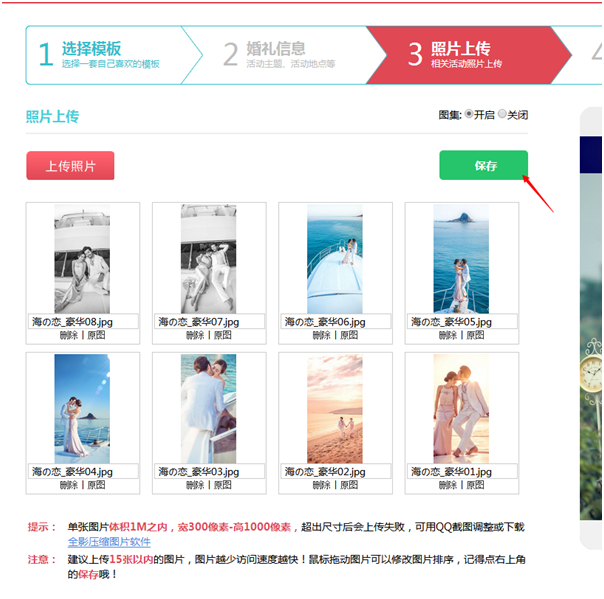The image size is (604, 599).
Task: Click the 海の恋_豪华08.jpg photo thumbnail
Action: click(x=82, y=258)
